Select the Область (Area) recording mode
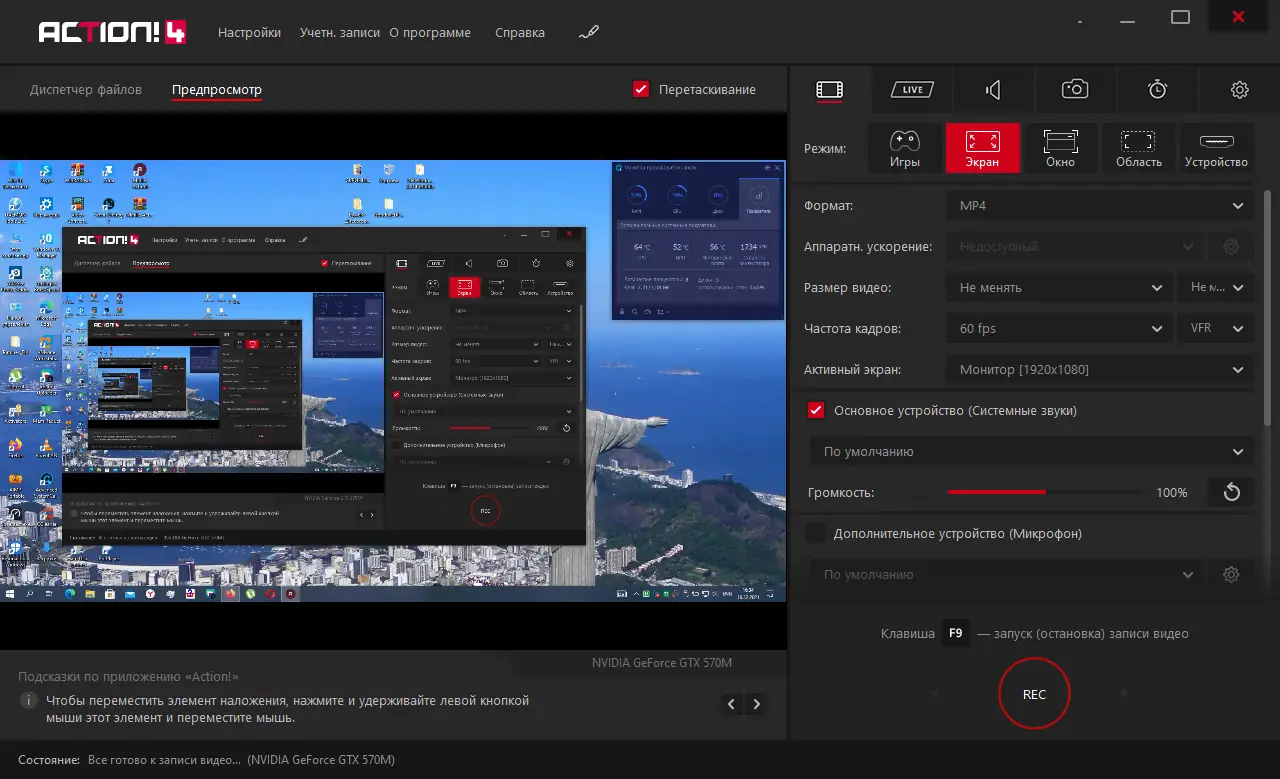The image size is (1280, 779). tap(1138, 148)
